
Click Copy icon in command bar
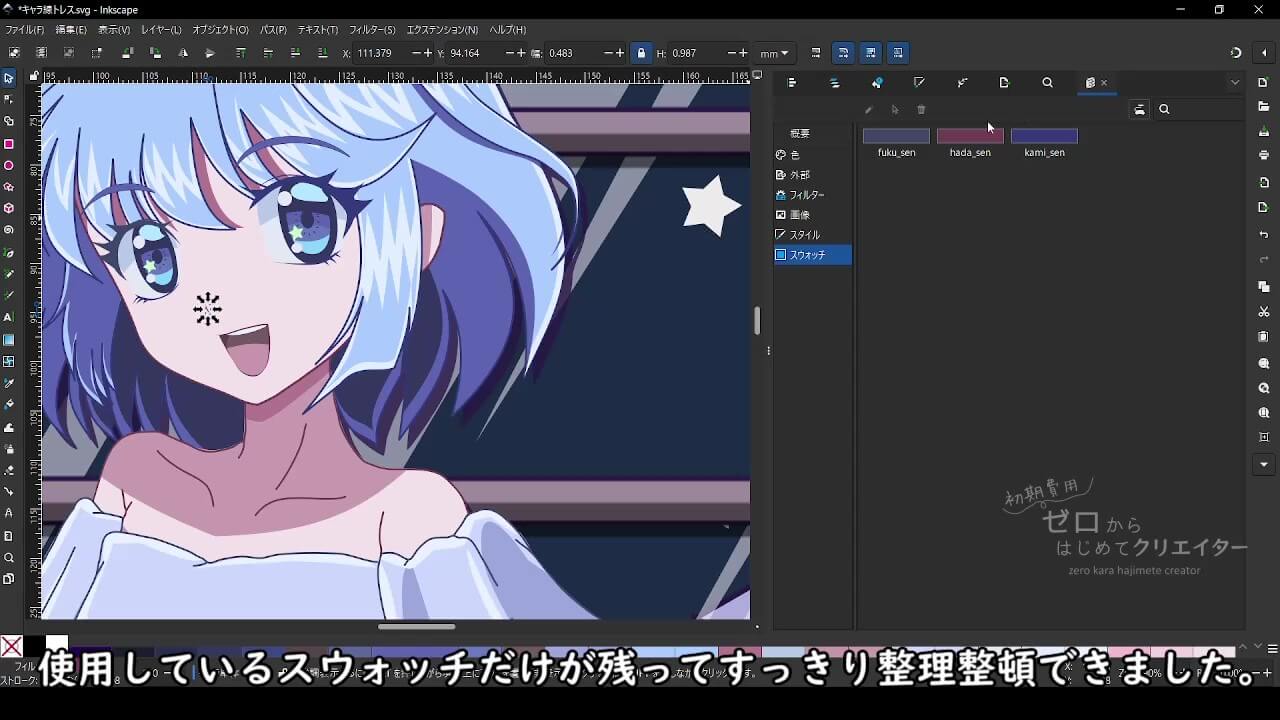[x=1264, y=287]
